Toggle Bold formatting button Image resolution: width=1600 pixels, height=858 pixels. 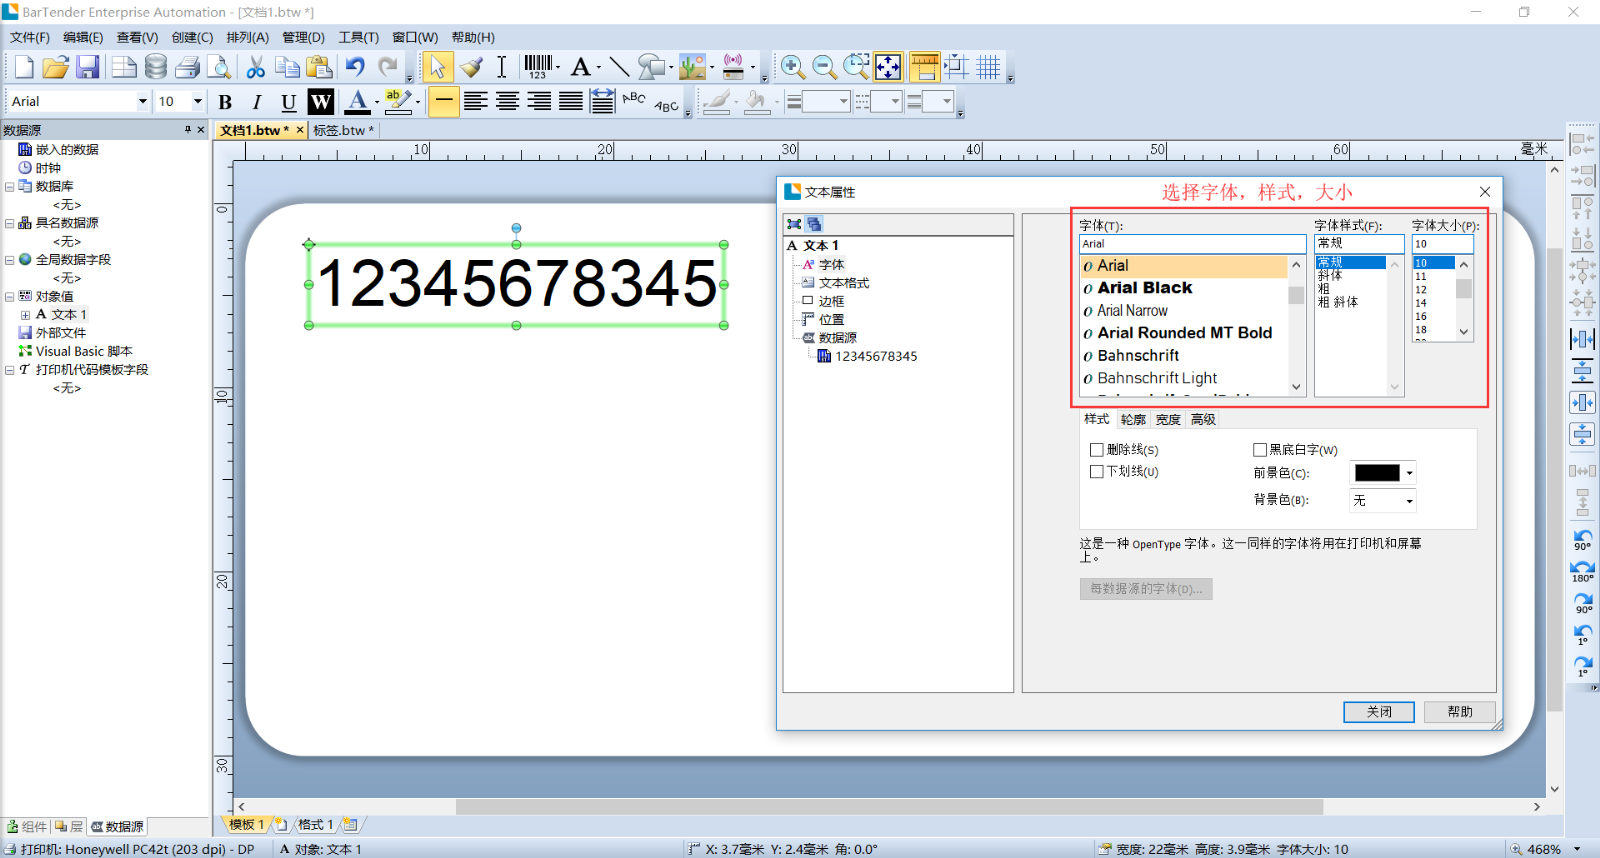(225, 102)
